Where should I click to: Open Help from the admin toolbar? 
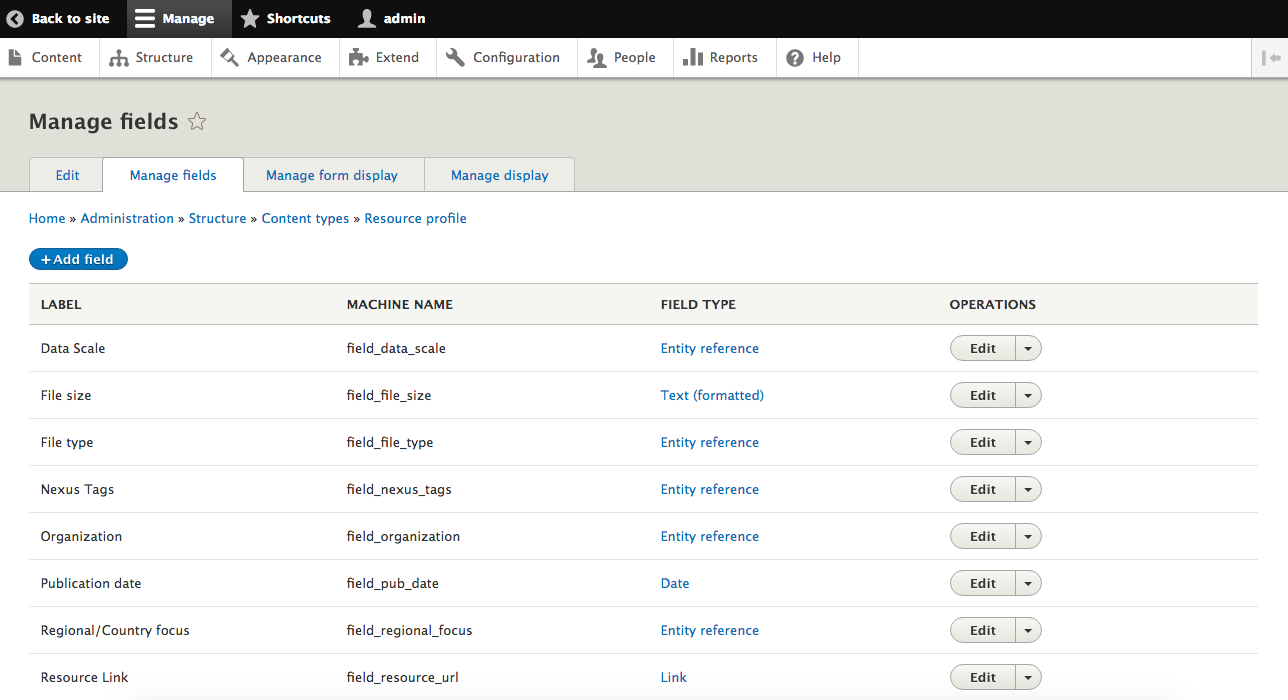click(813, 58)
